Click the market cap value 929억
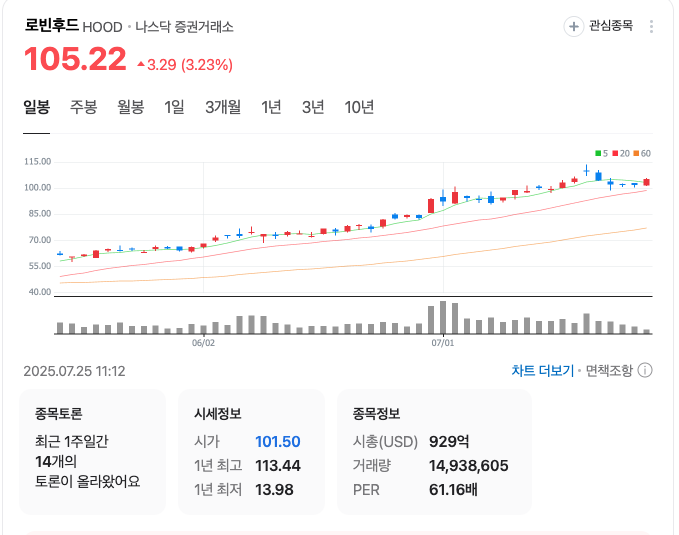This screenshot has height=535, width=679. 449,442
